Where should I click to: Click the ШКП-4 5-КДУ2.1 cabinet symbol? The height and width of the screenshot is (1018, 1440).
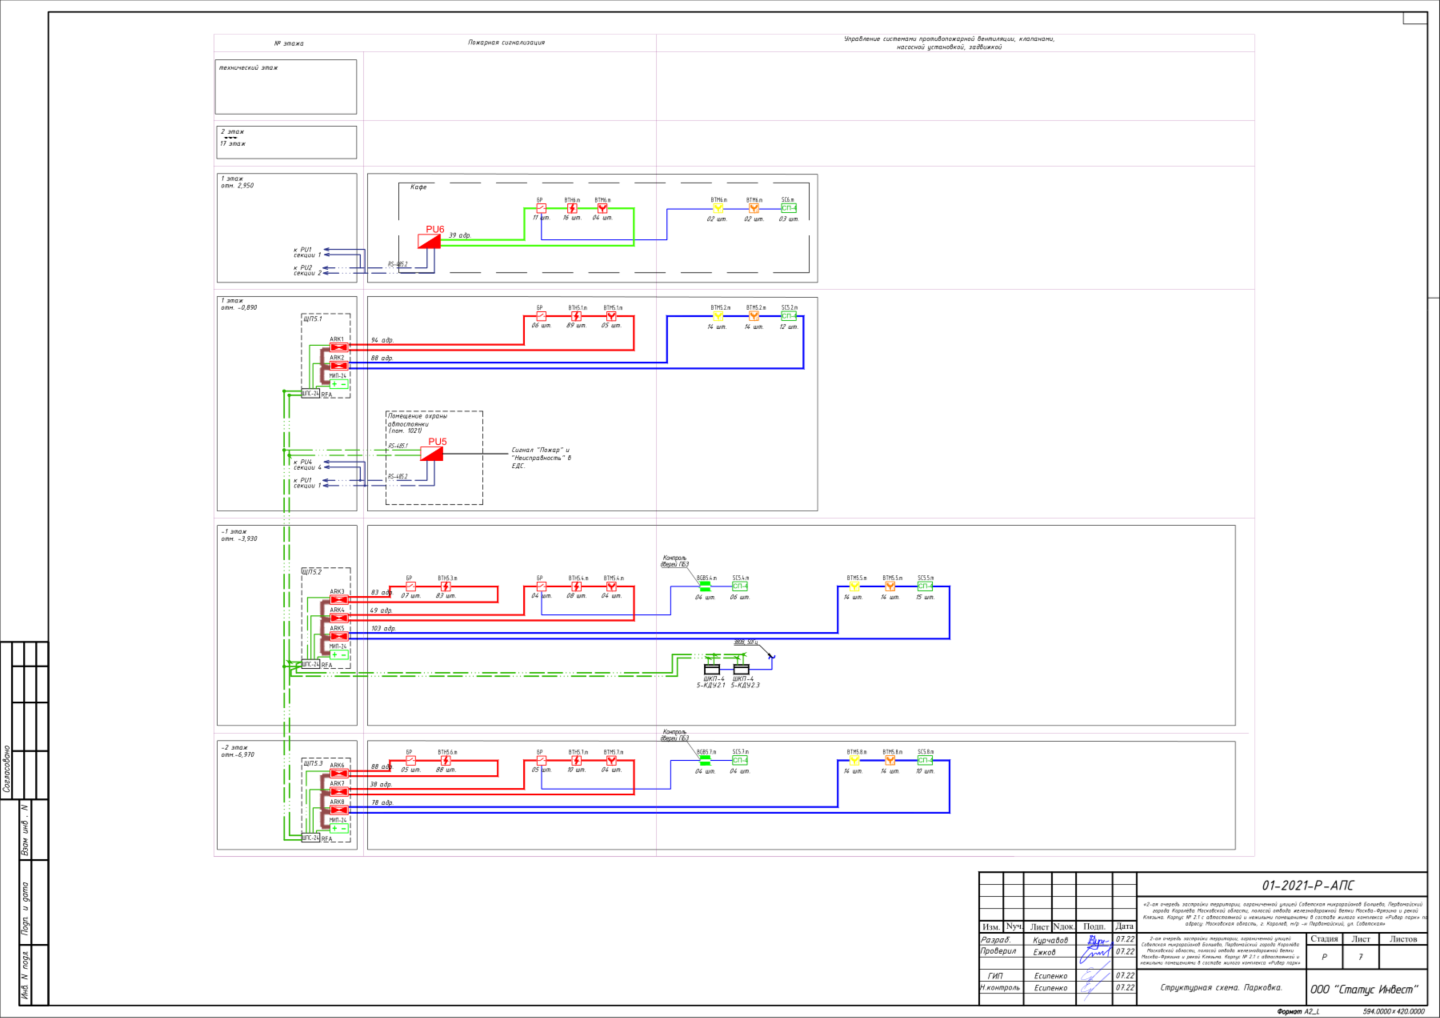[x=712, y=668]
